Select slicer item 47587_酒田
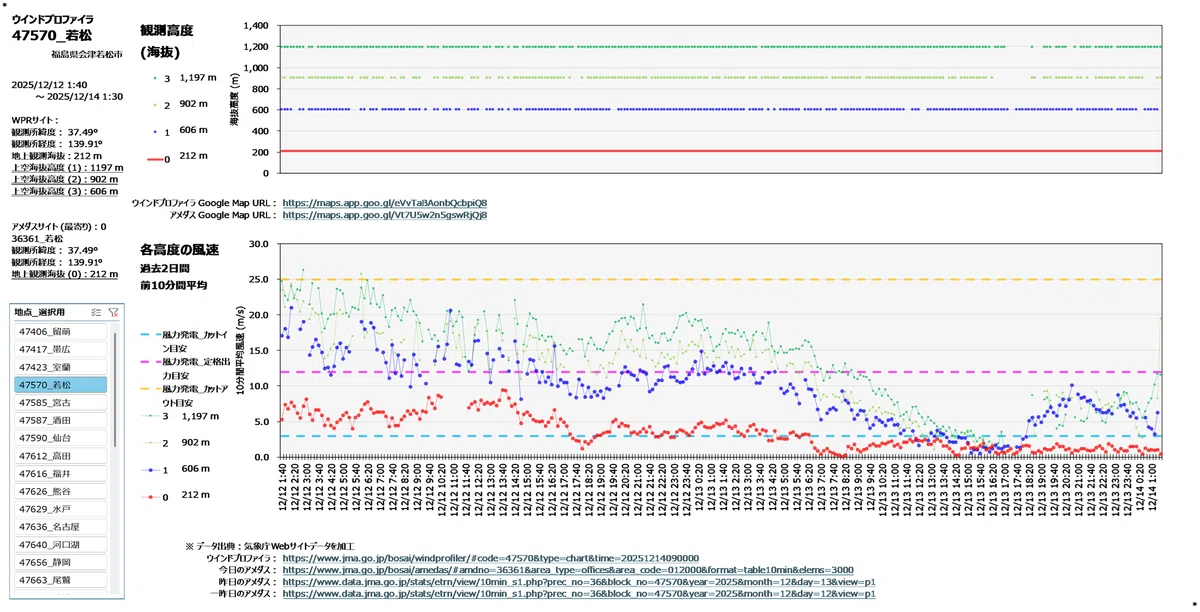Image resolution: width=1200 pixels, height=612 pixels. coord(61,420)
